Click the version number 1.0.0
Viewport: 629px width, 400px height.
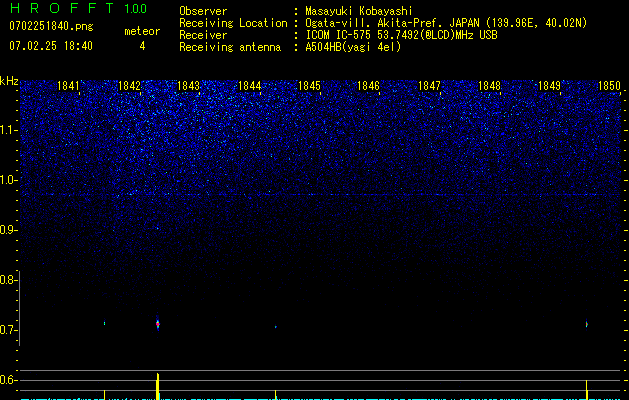pos(136,9)
